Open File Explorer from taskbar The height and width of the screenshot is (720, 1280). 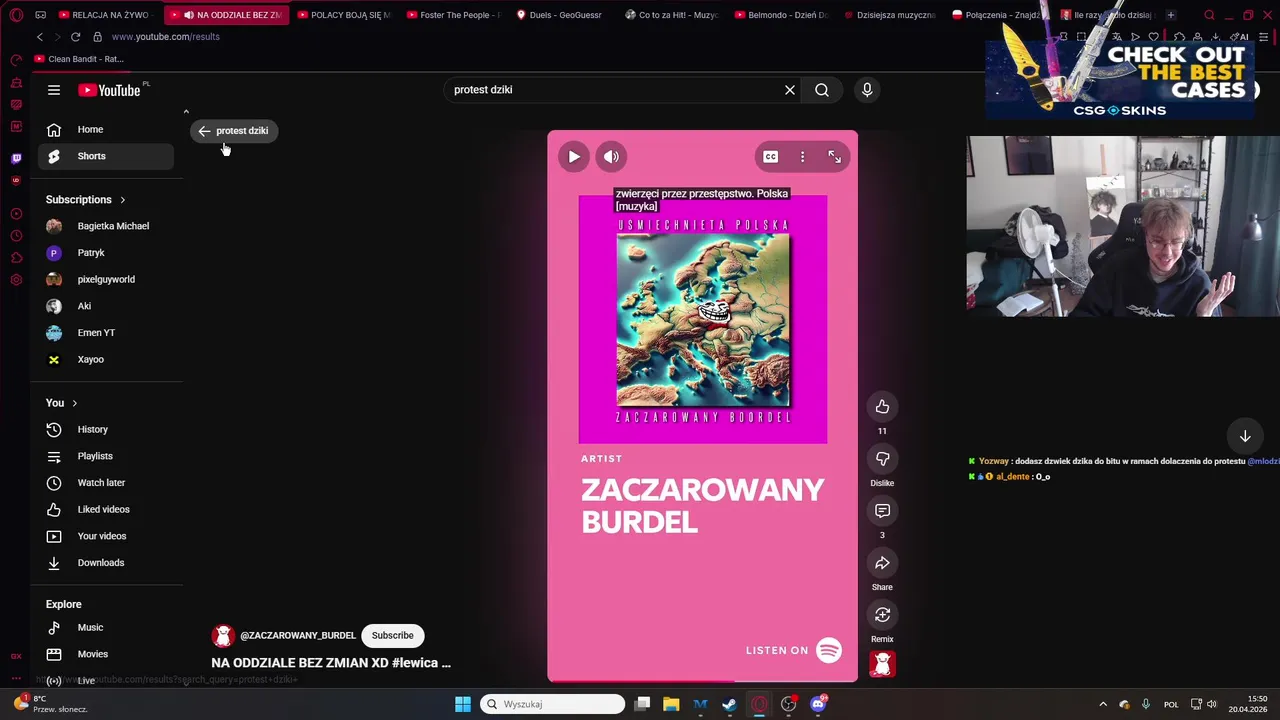671,704
